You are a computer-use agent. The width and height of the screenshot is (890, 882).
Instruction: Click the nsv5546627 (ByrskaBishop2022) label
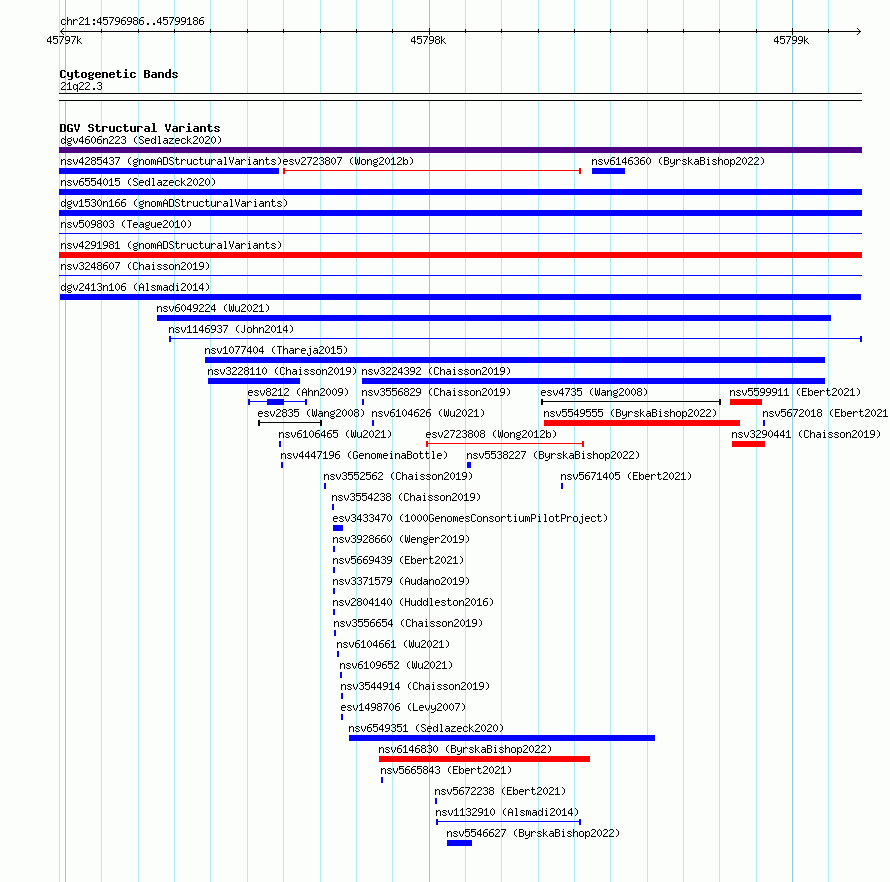[533, 833]
